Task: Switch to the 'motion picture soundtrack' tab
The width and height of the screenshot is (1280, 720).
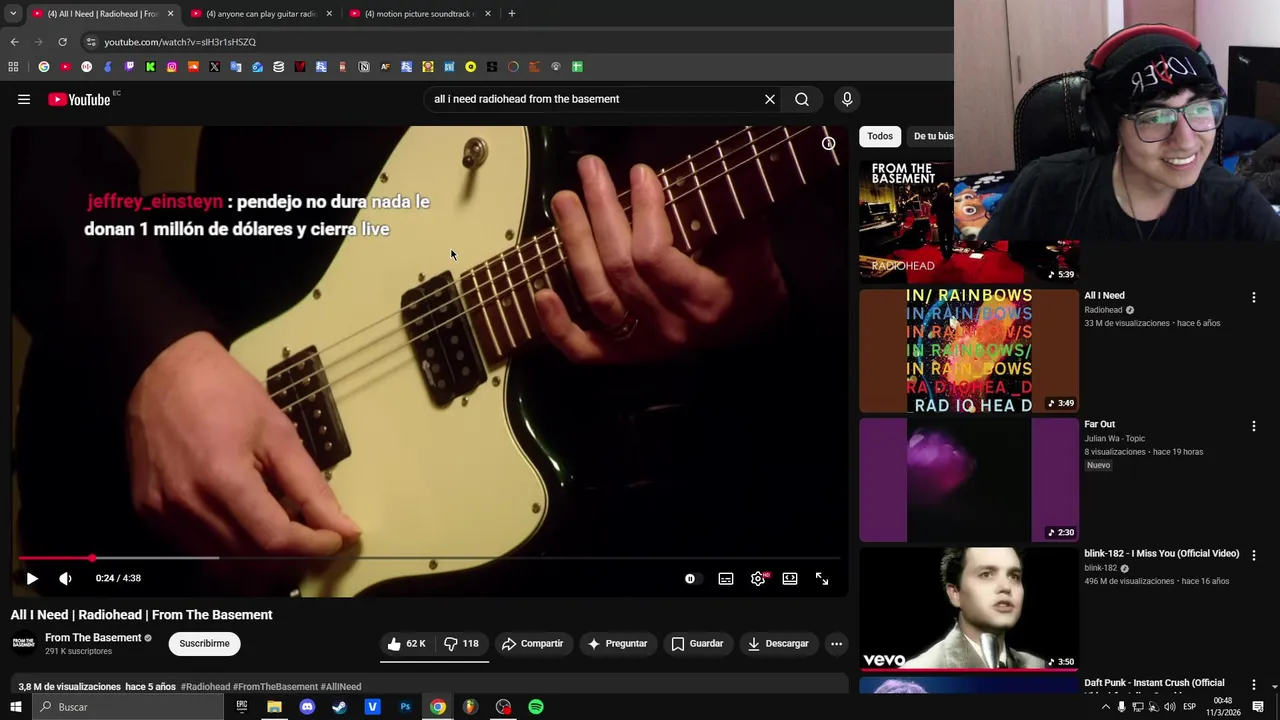Action: pos(418,14)
